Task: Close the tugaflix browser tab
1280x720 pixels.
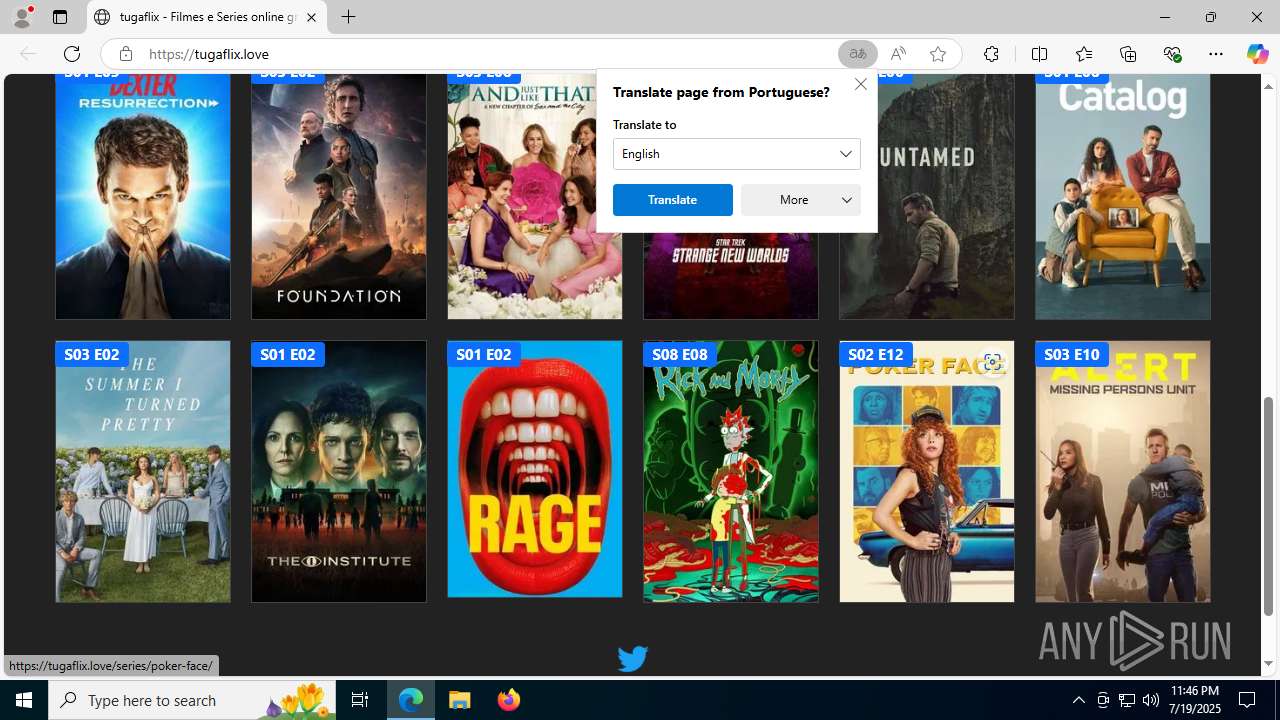Action: pos(311,17)
